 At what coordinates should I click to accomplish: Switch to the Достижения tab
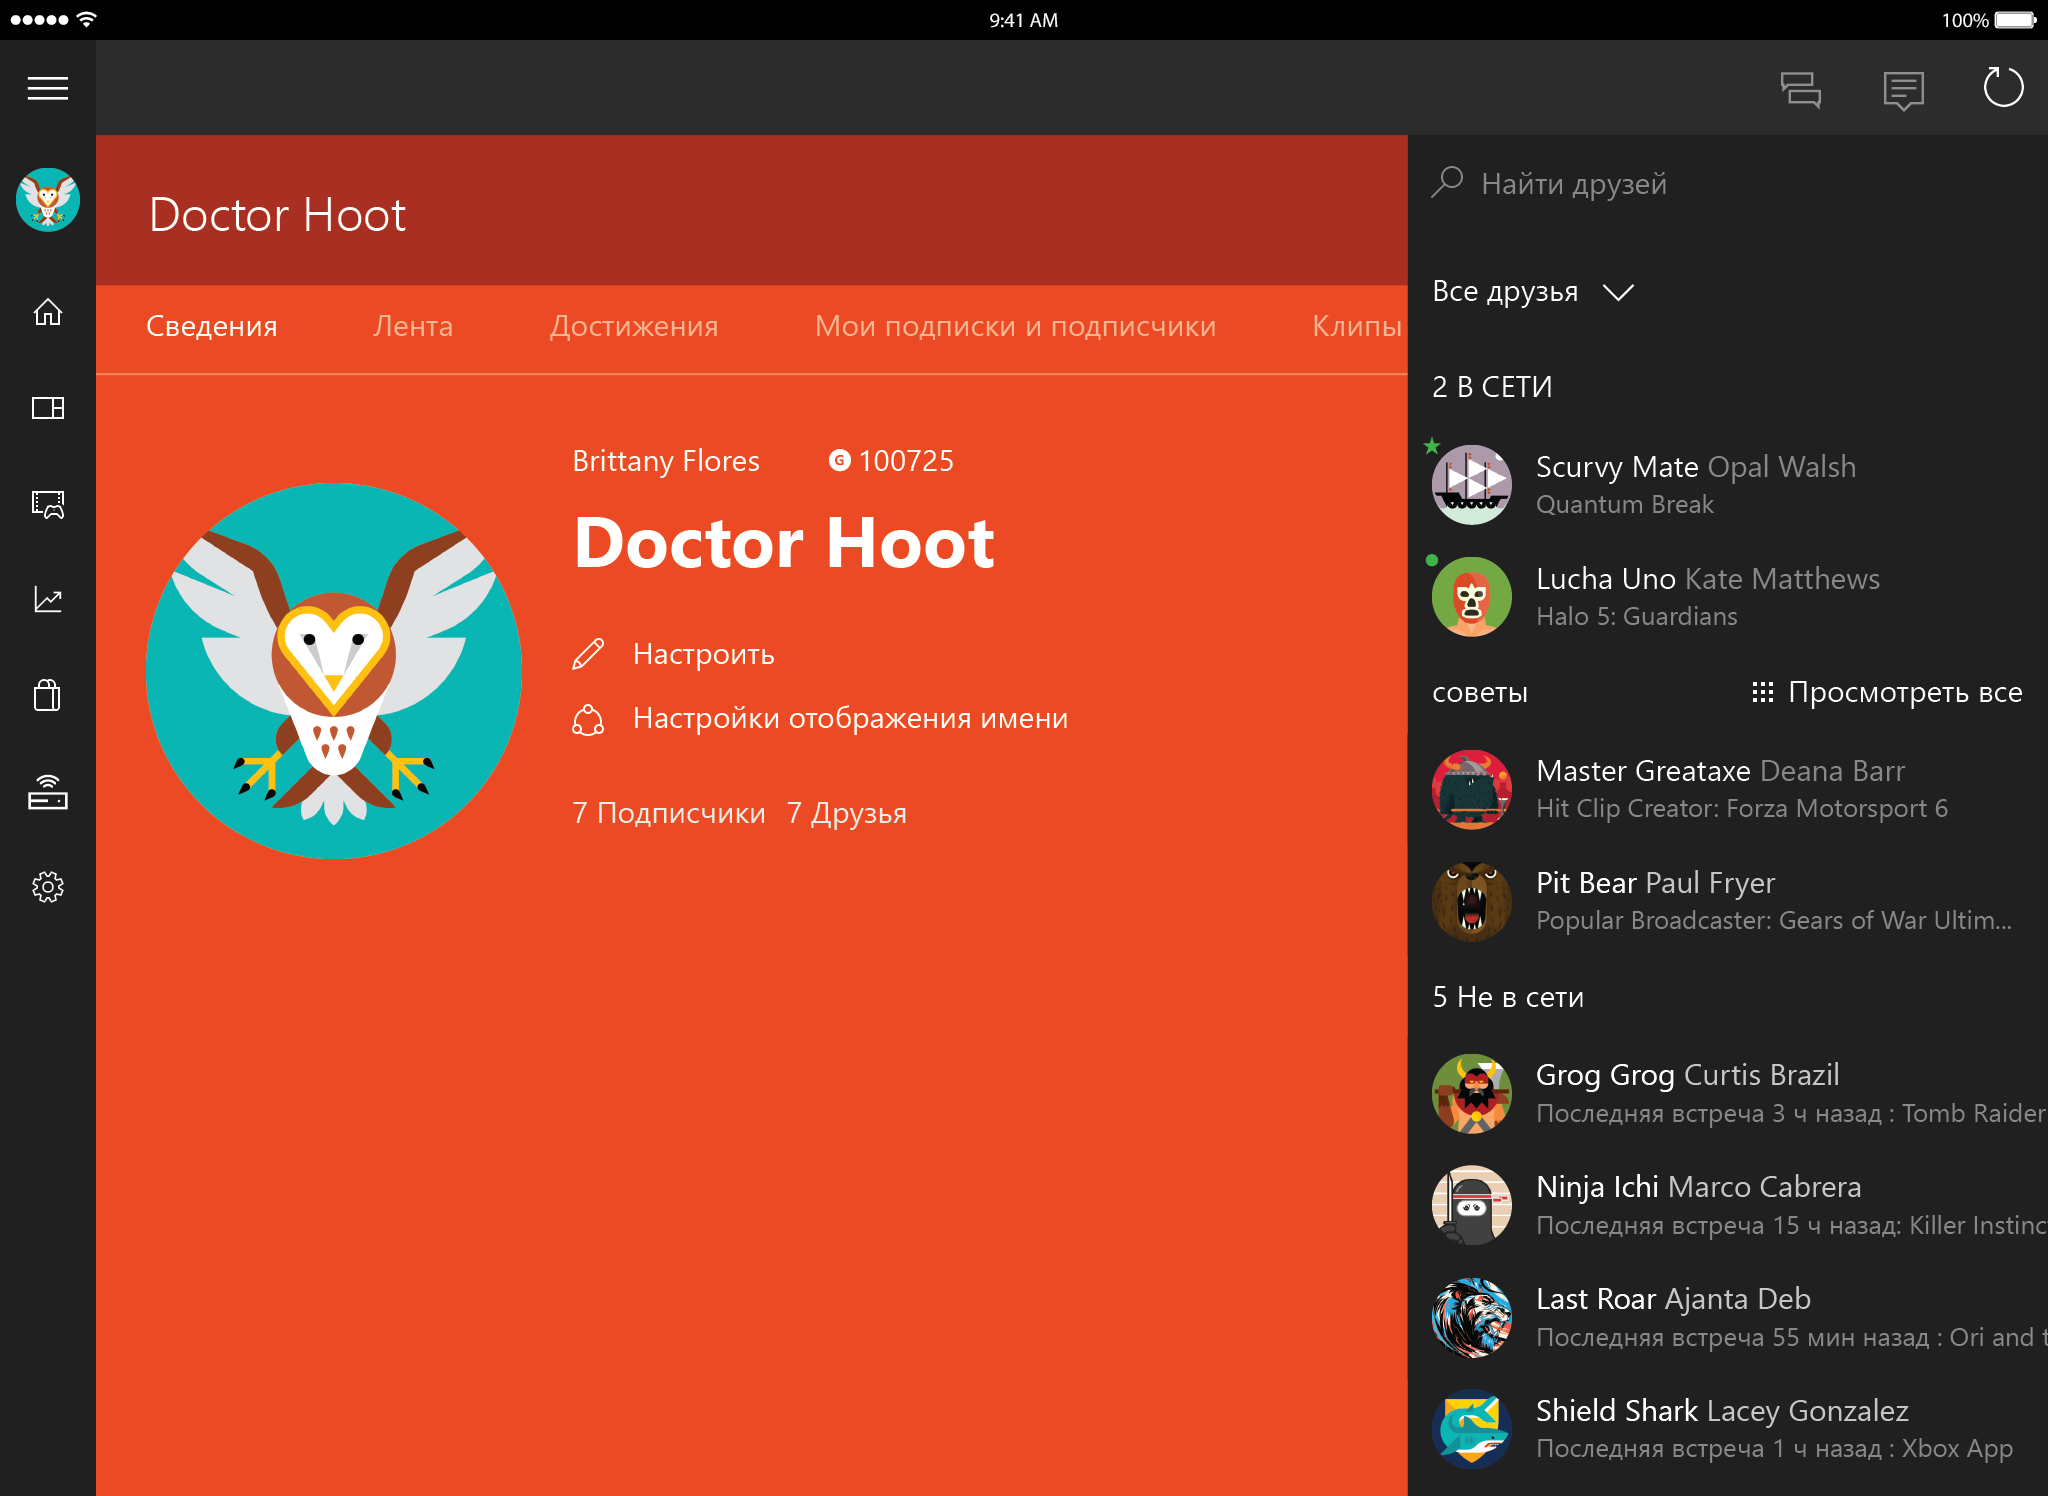pyautogui.click(x=634, y=326)
